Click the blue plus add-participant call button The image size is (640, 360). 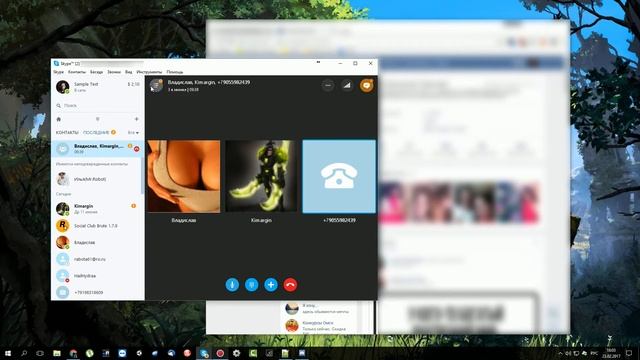pyautogui.click(x=271, y=284)
